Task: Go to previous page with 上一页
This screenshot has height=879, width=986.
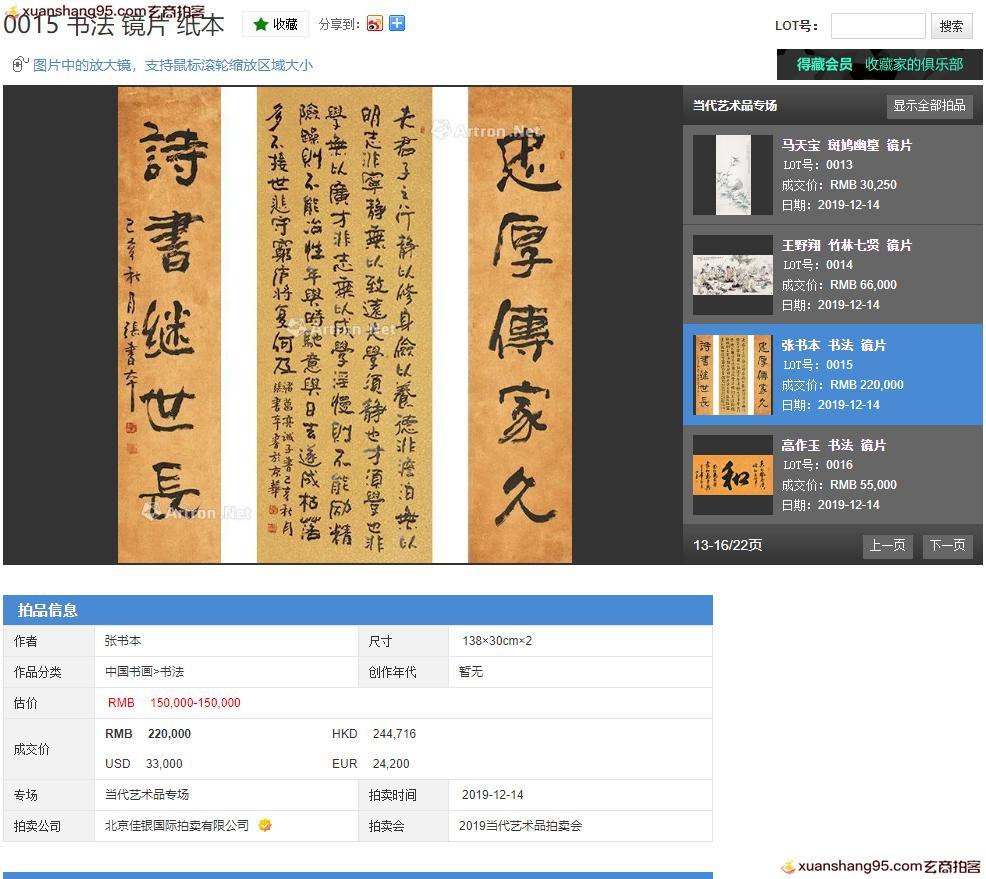Action: click(887, 545)
